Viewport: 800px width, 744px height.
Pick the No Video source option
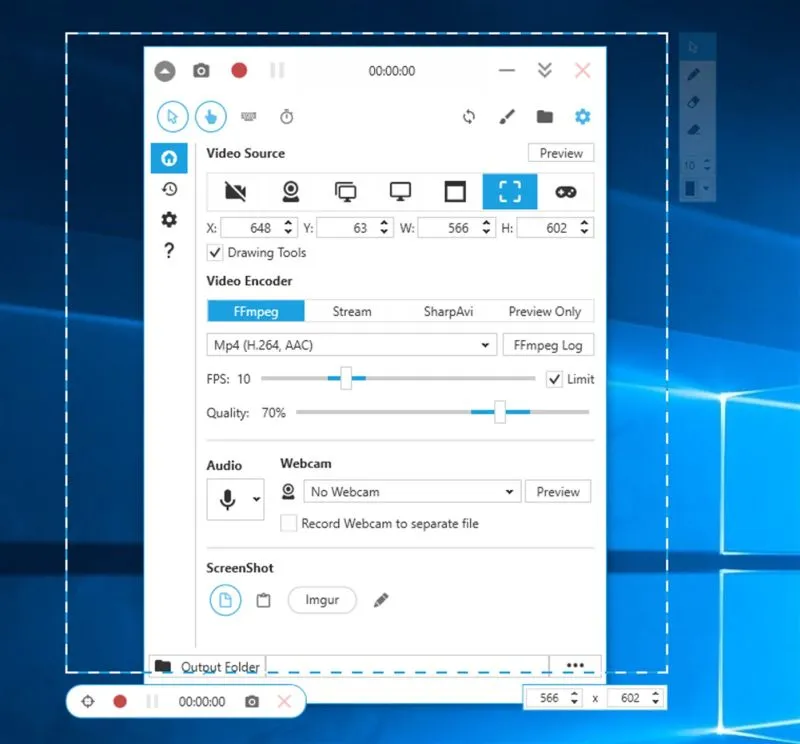[237, 191]
